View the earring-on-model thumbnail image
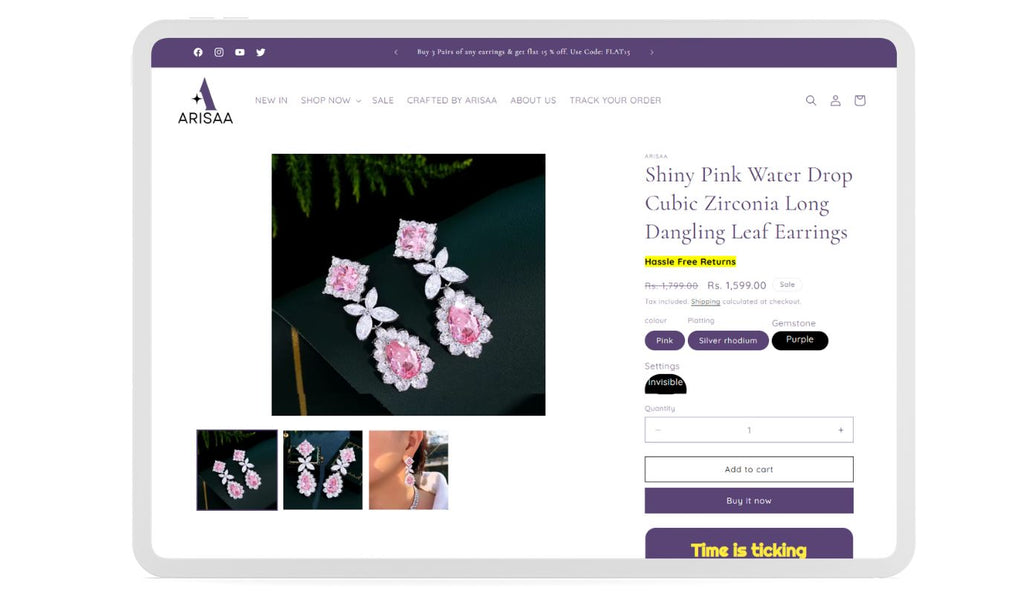The width and height of the screenshot is (1024, 603). (x=409, y=470)
